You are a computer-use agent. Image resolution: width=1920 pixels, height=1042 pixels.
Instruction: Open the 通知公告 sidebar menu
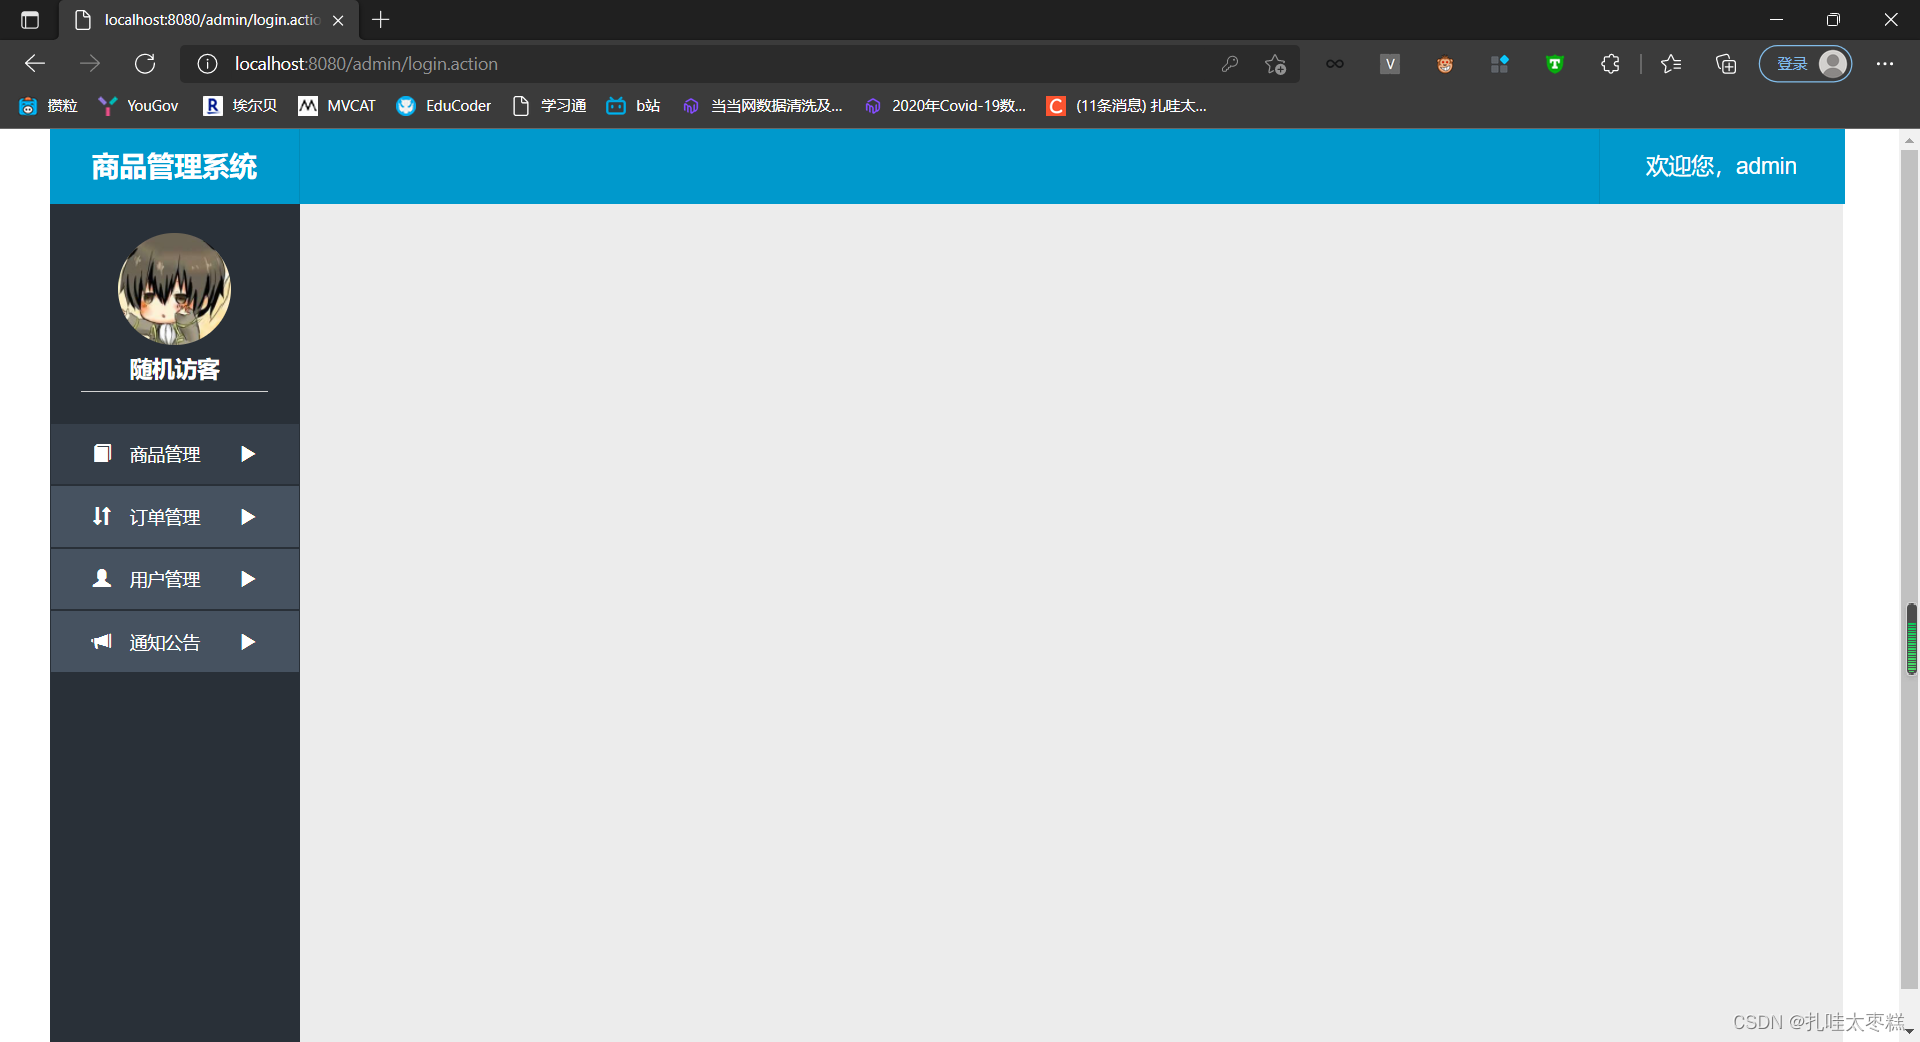175,642
